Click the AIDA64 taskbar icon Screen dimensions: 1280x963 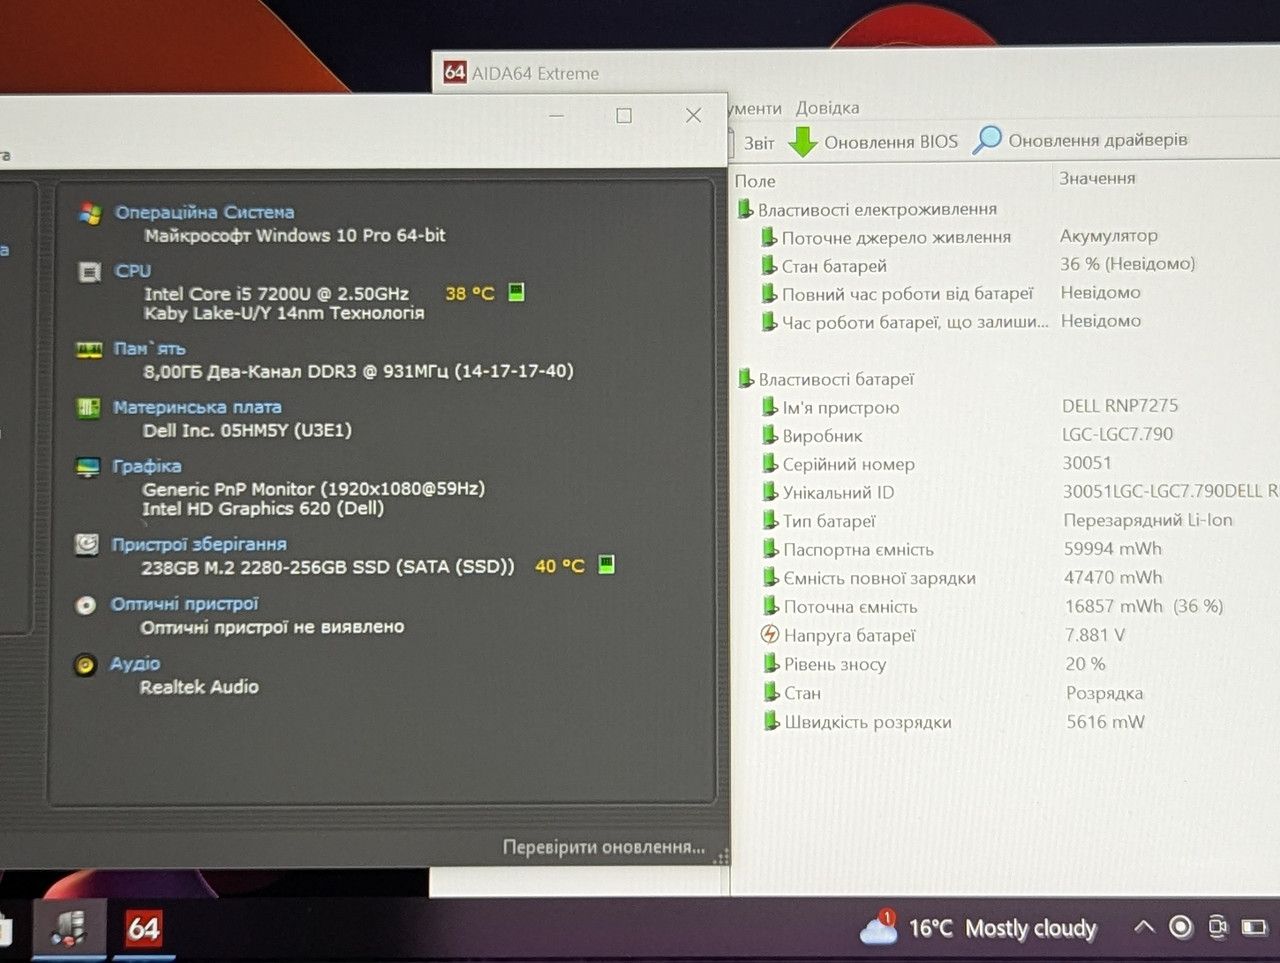[143, 928]
